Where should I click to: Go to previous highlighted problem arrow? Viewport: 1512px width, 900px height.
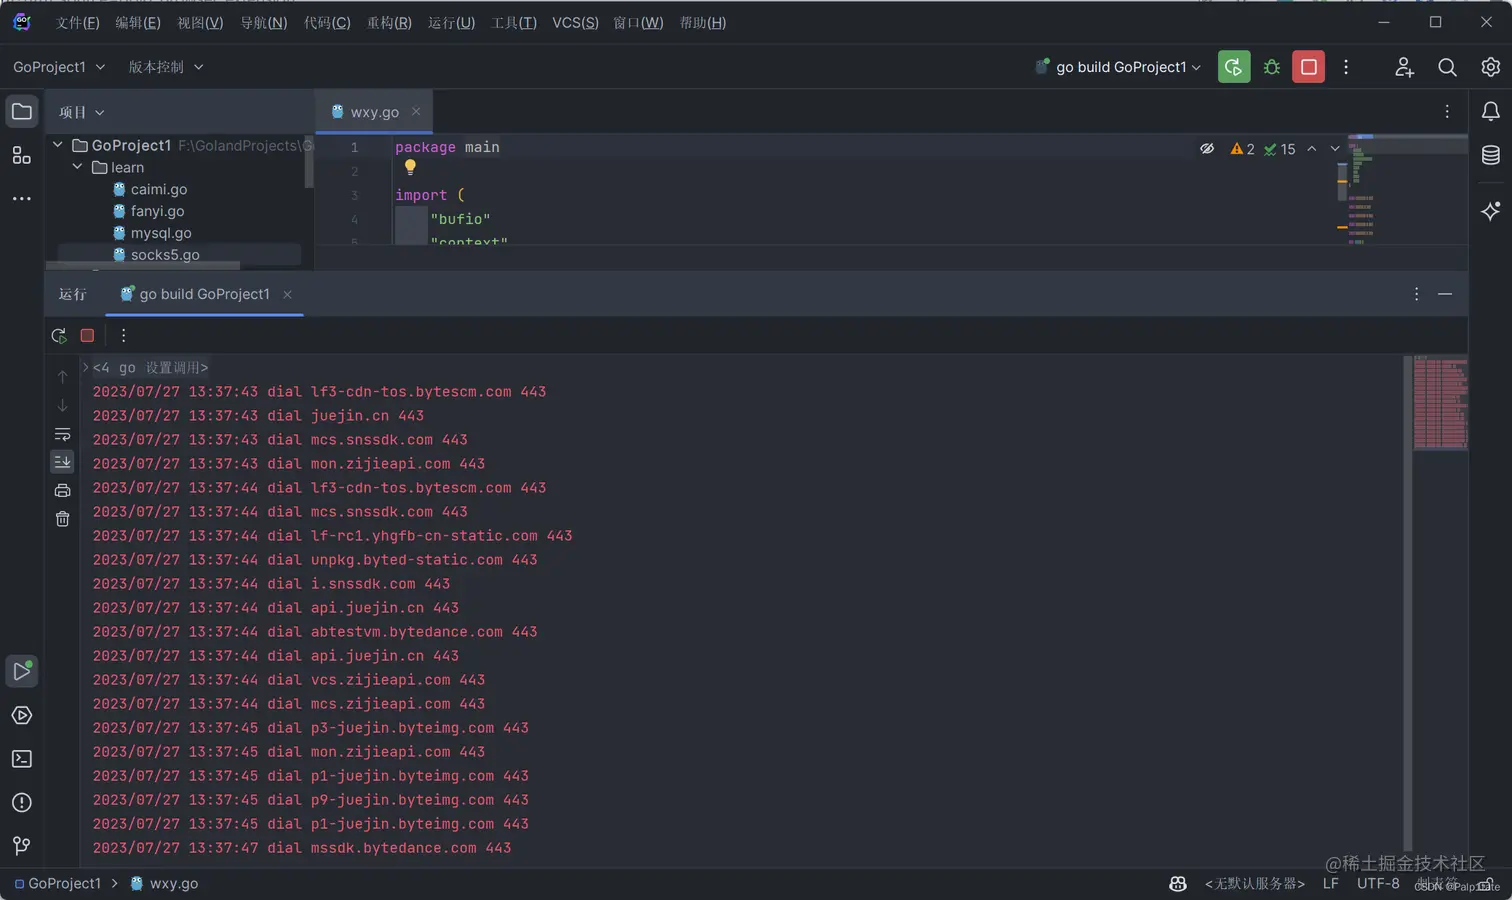[1312, 148]
